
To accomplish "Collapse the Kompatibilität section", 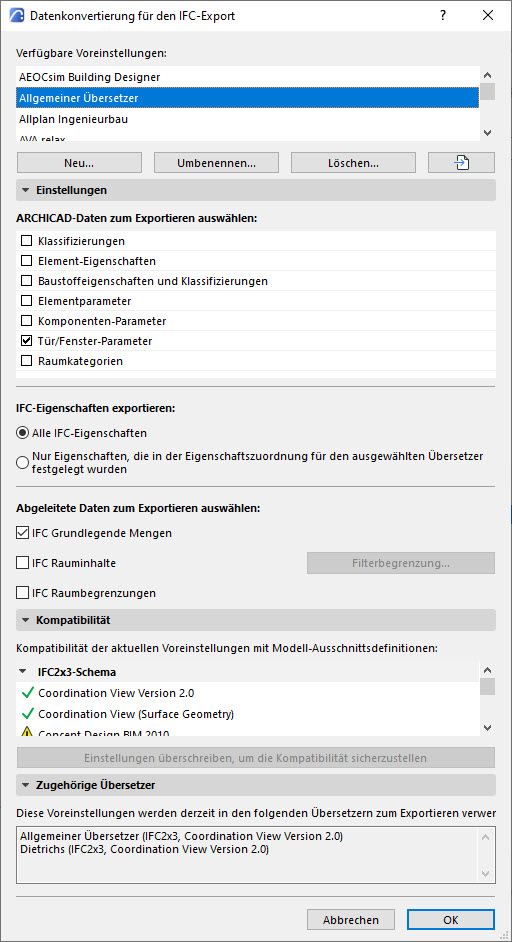I will [x=26, y=619].
